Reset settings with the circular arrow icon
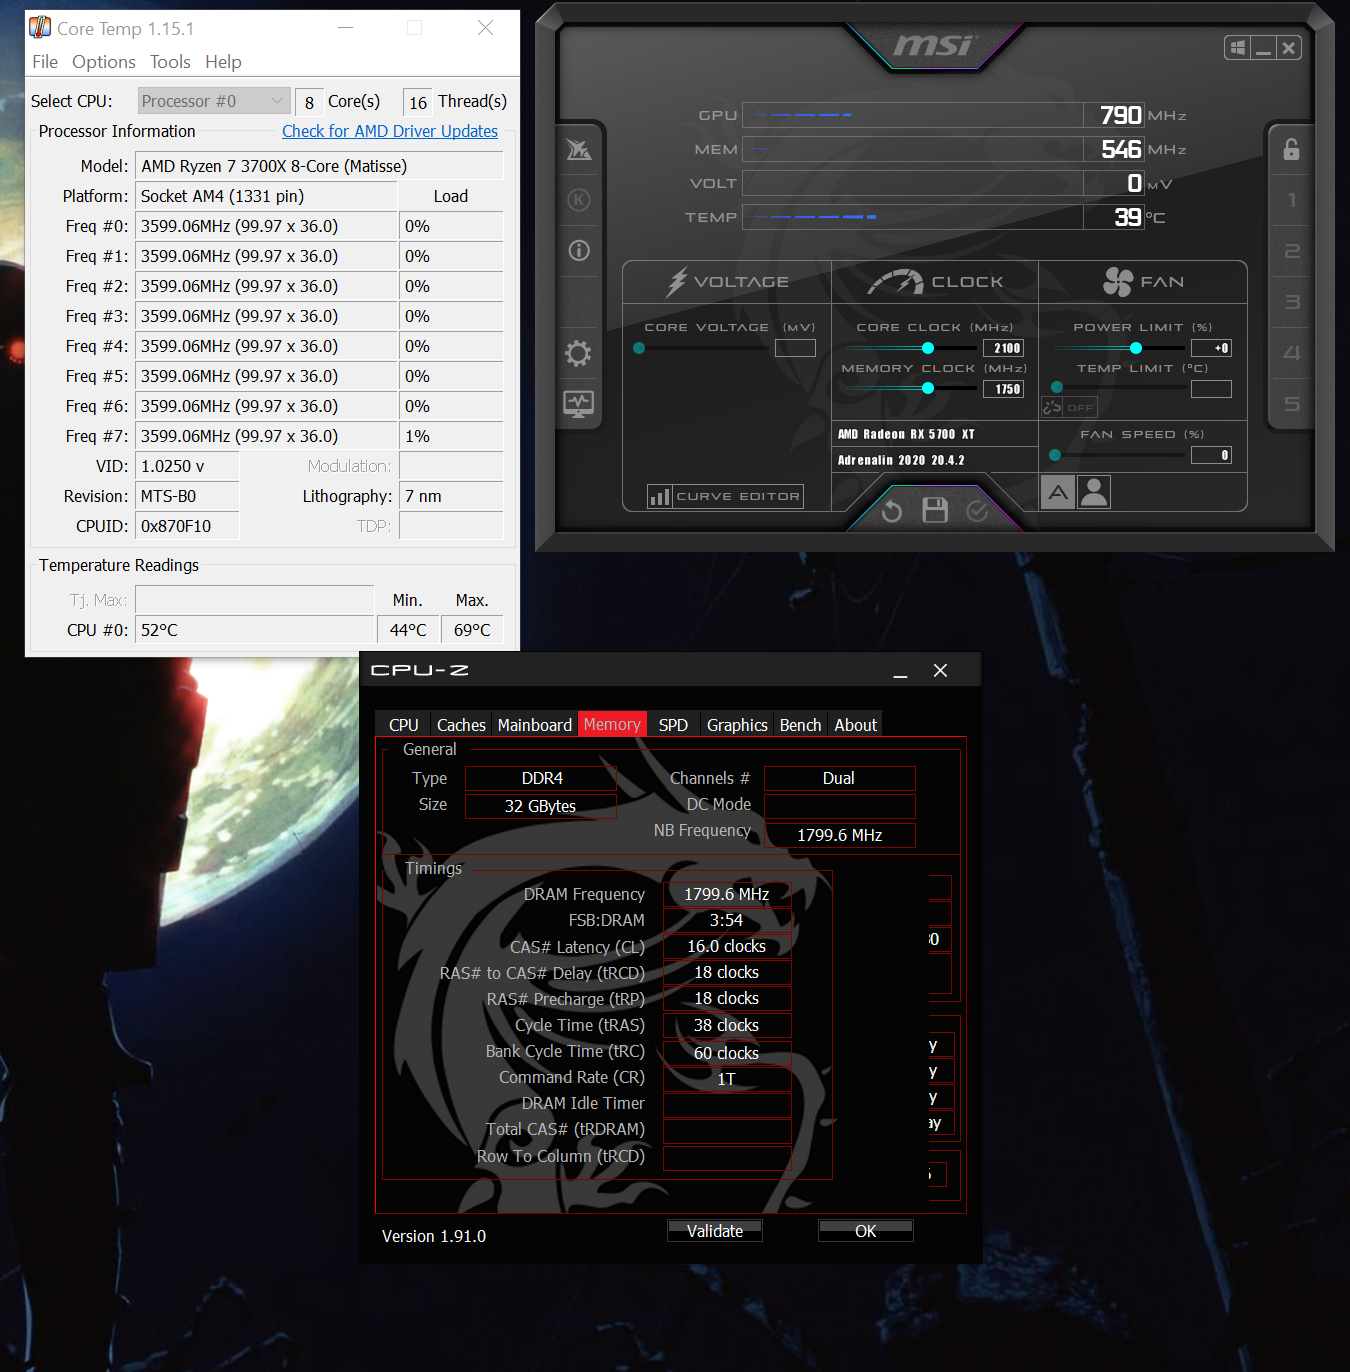This screenshot has height=1372, width=1350. (892, 511)
